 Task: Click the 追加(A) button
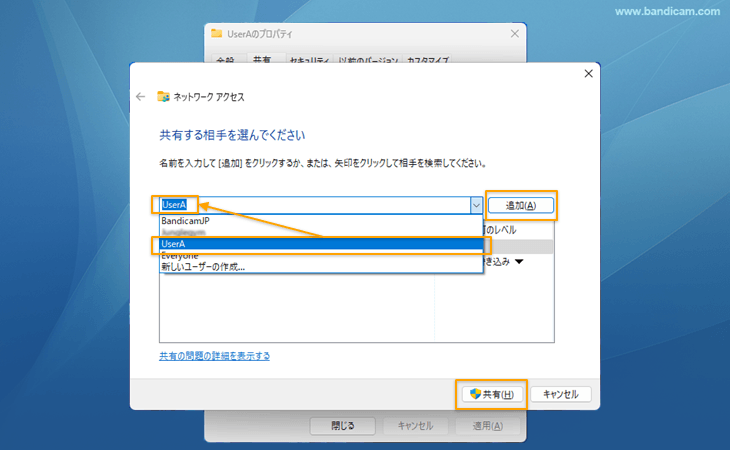pos(521,205)
